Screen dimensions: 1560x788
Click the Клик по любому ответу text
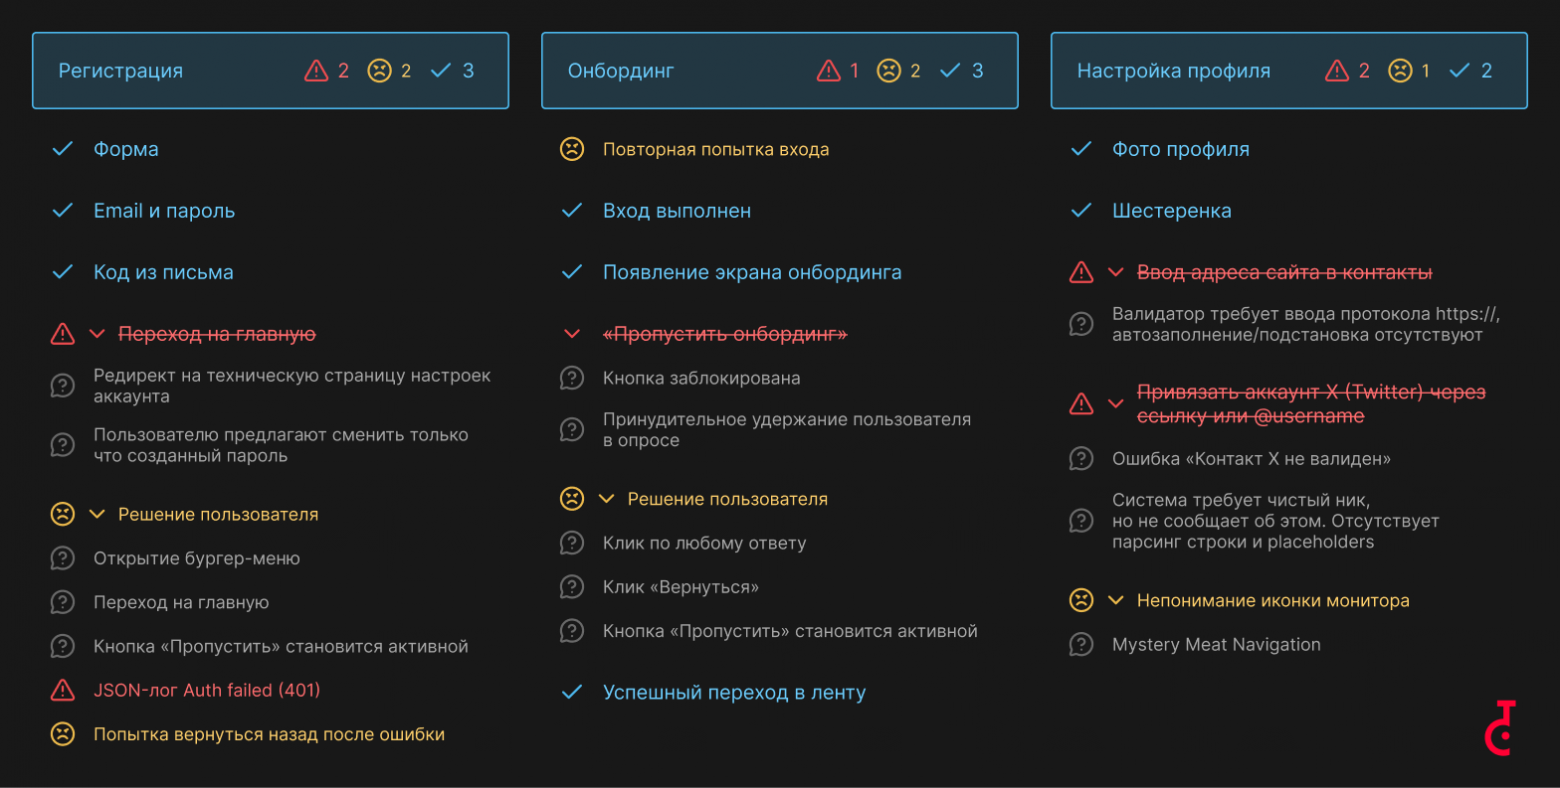704,543
